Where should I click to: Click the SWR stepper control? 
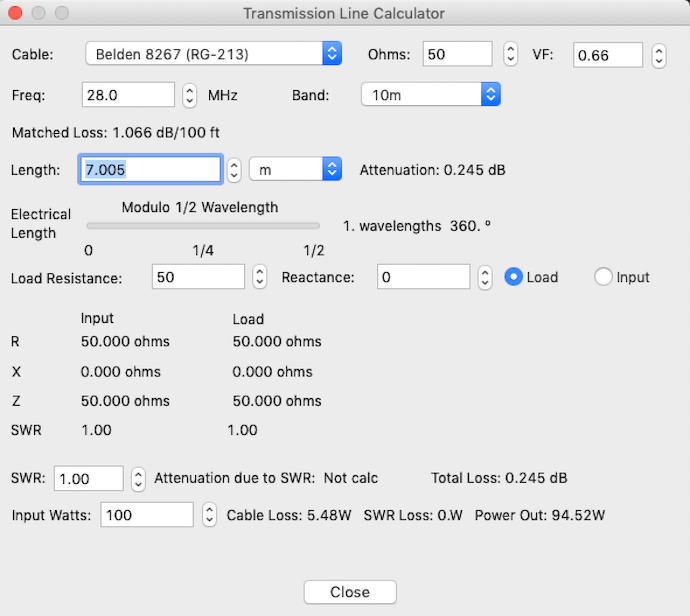pos(138,479)
